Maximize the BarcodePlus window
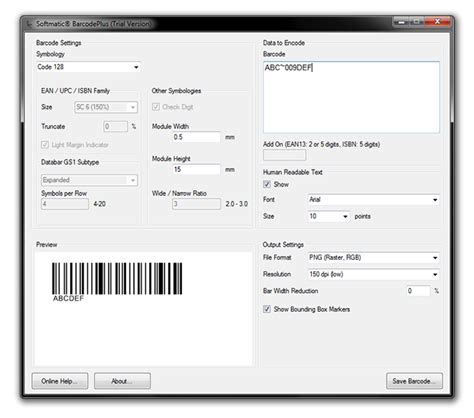This screenshot has height=418, width=474. (417, 22)
